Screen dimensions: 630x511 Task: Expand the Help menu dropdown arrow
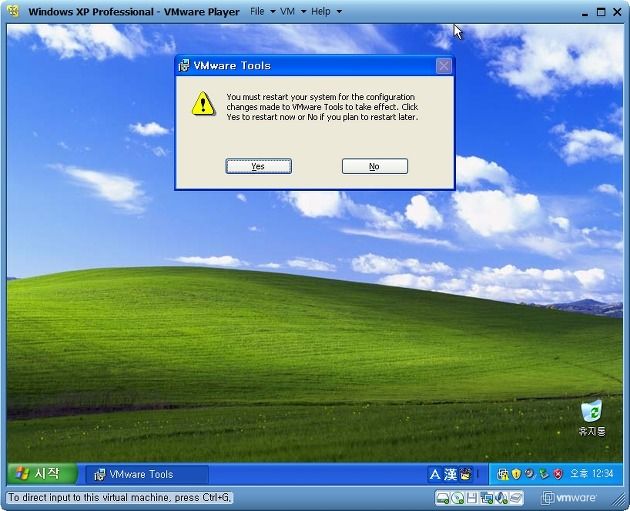[339, 12]
